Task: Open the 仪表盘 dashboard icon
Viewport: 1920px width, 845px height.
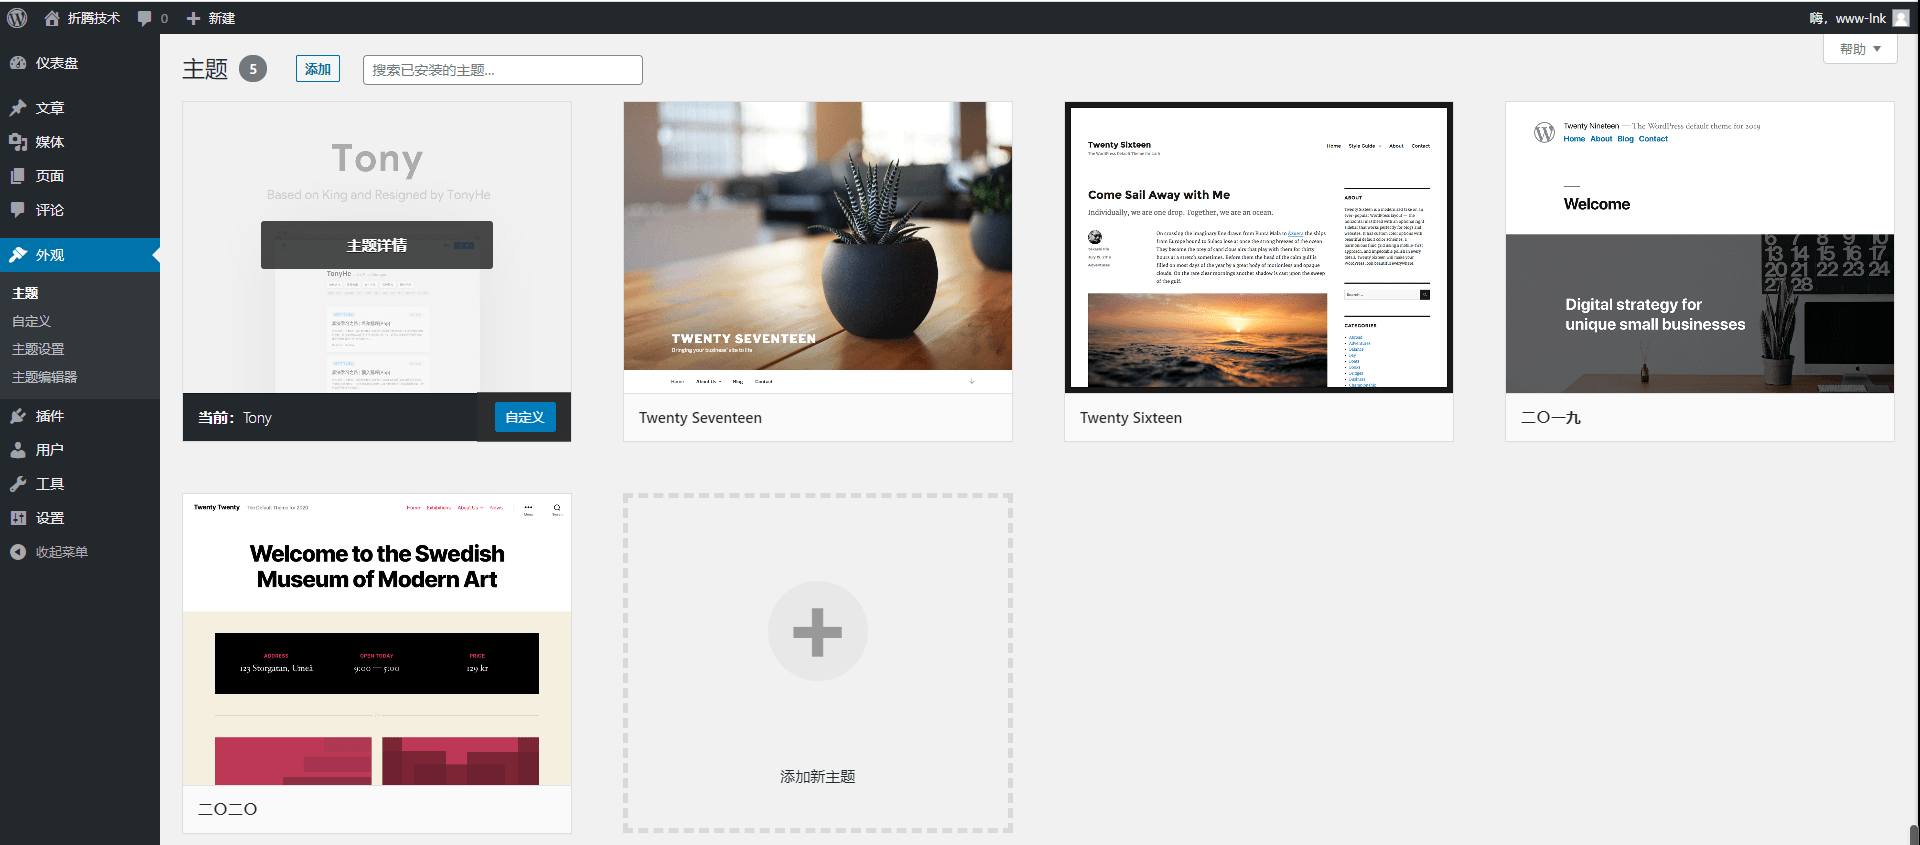Action: point(18,63)
